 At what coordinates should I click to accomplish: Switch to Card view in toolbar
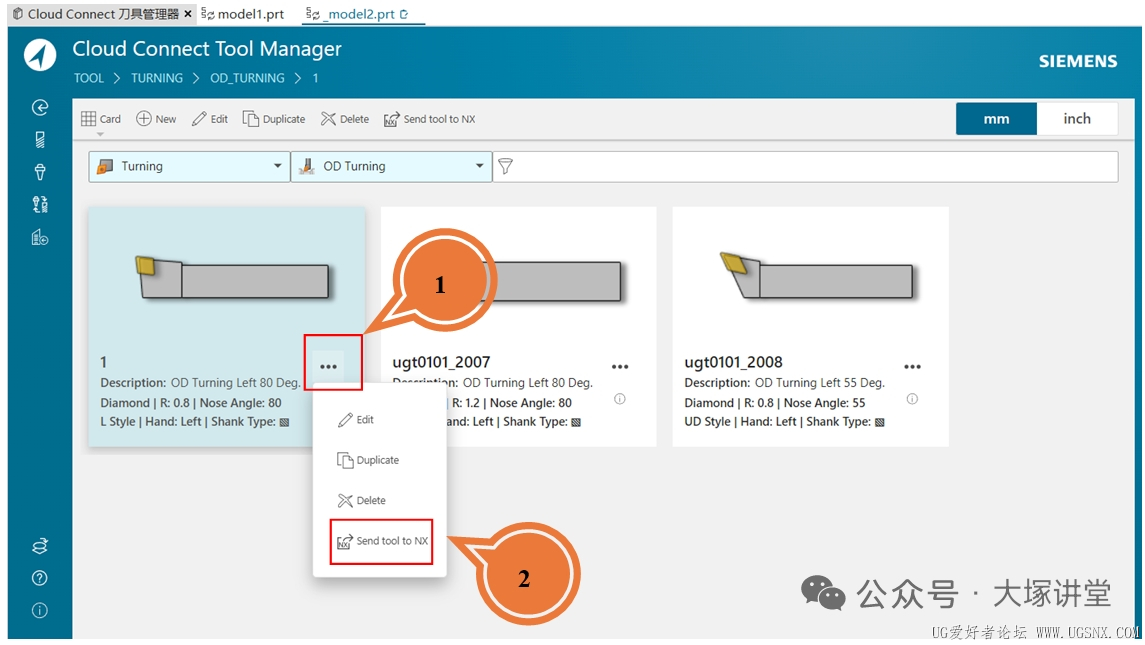(x=101, y=119)
